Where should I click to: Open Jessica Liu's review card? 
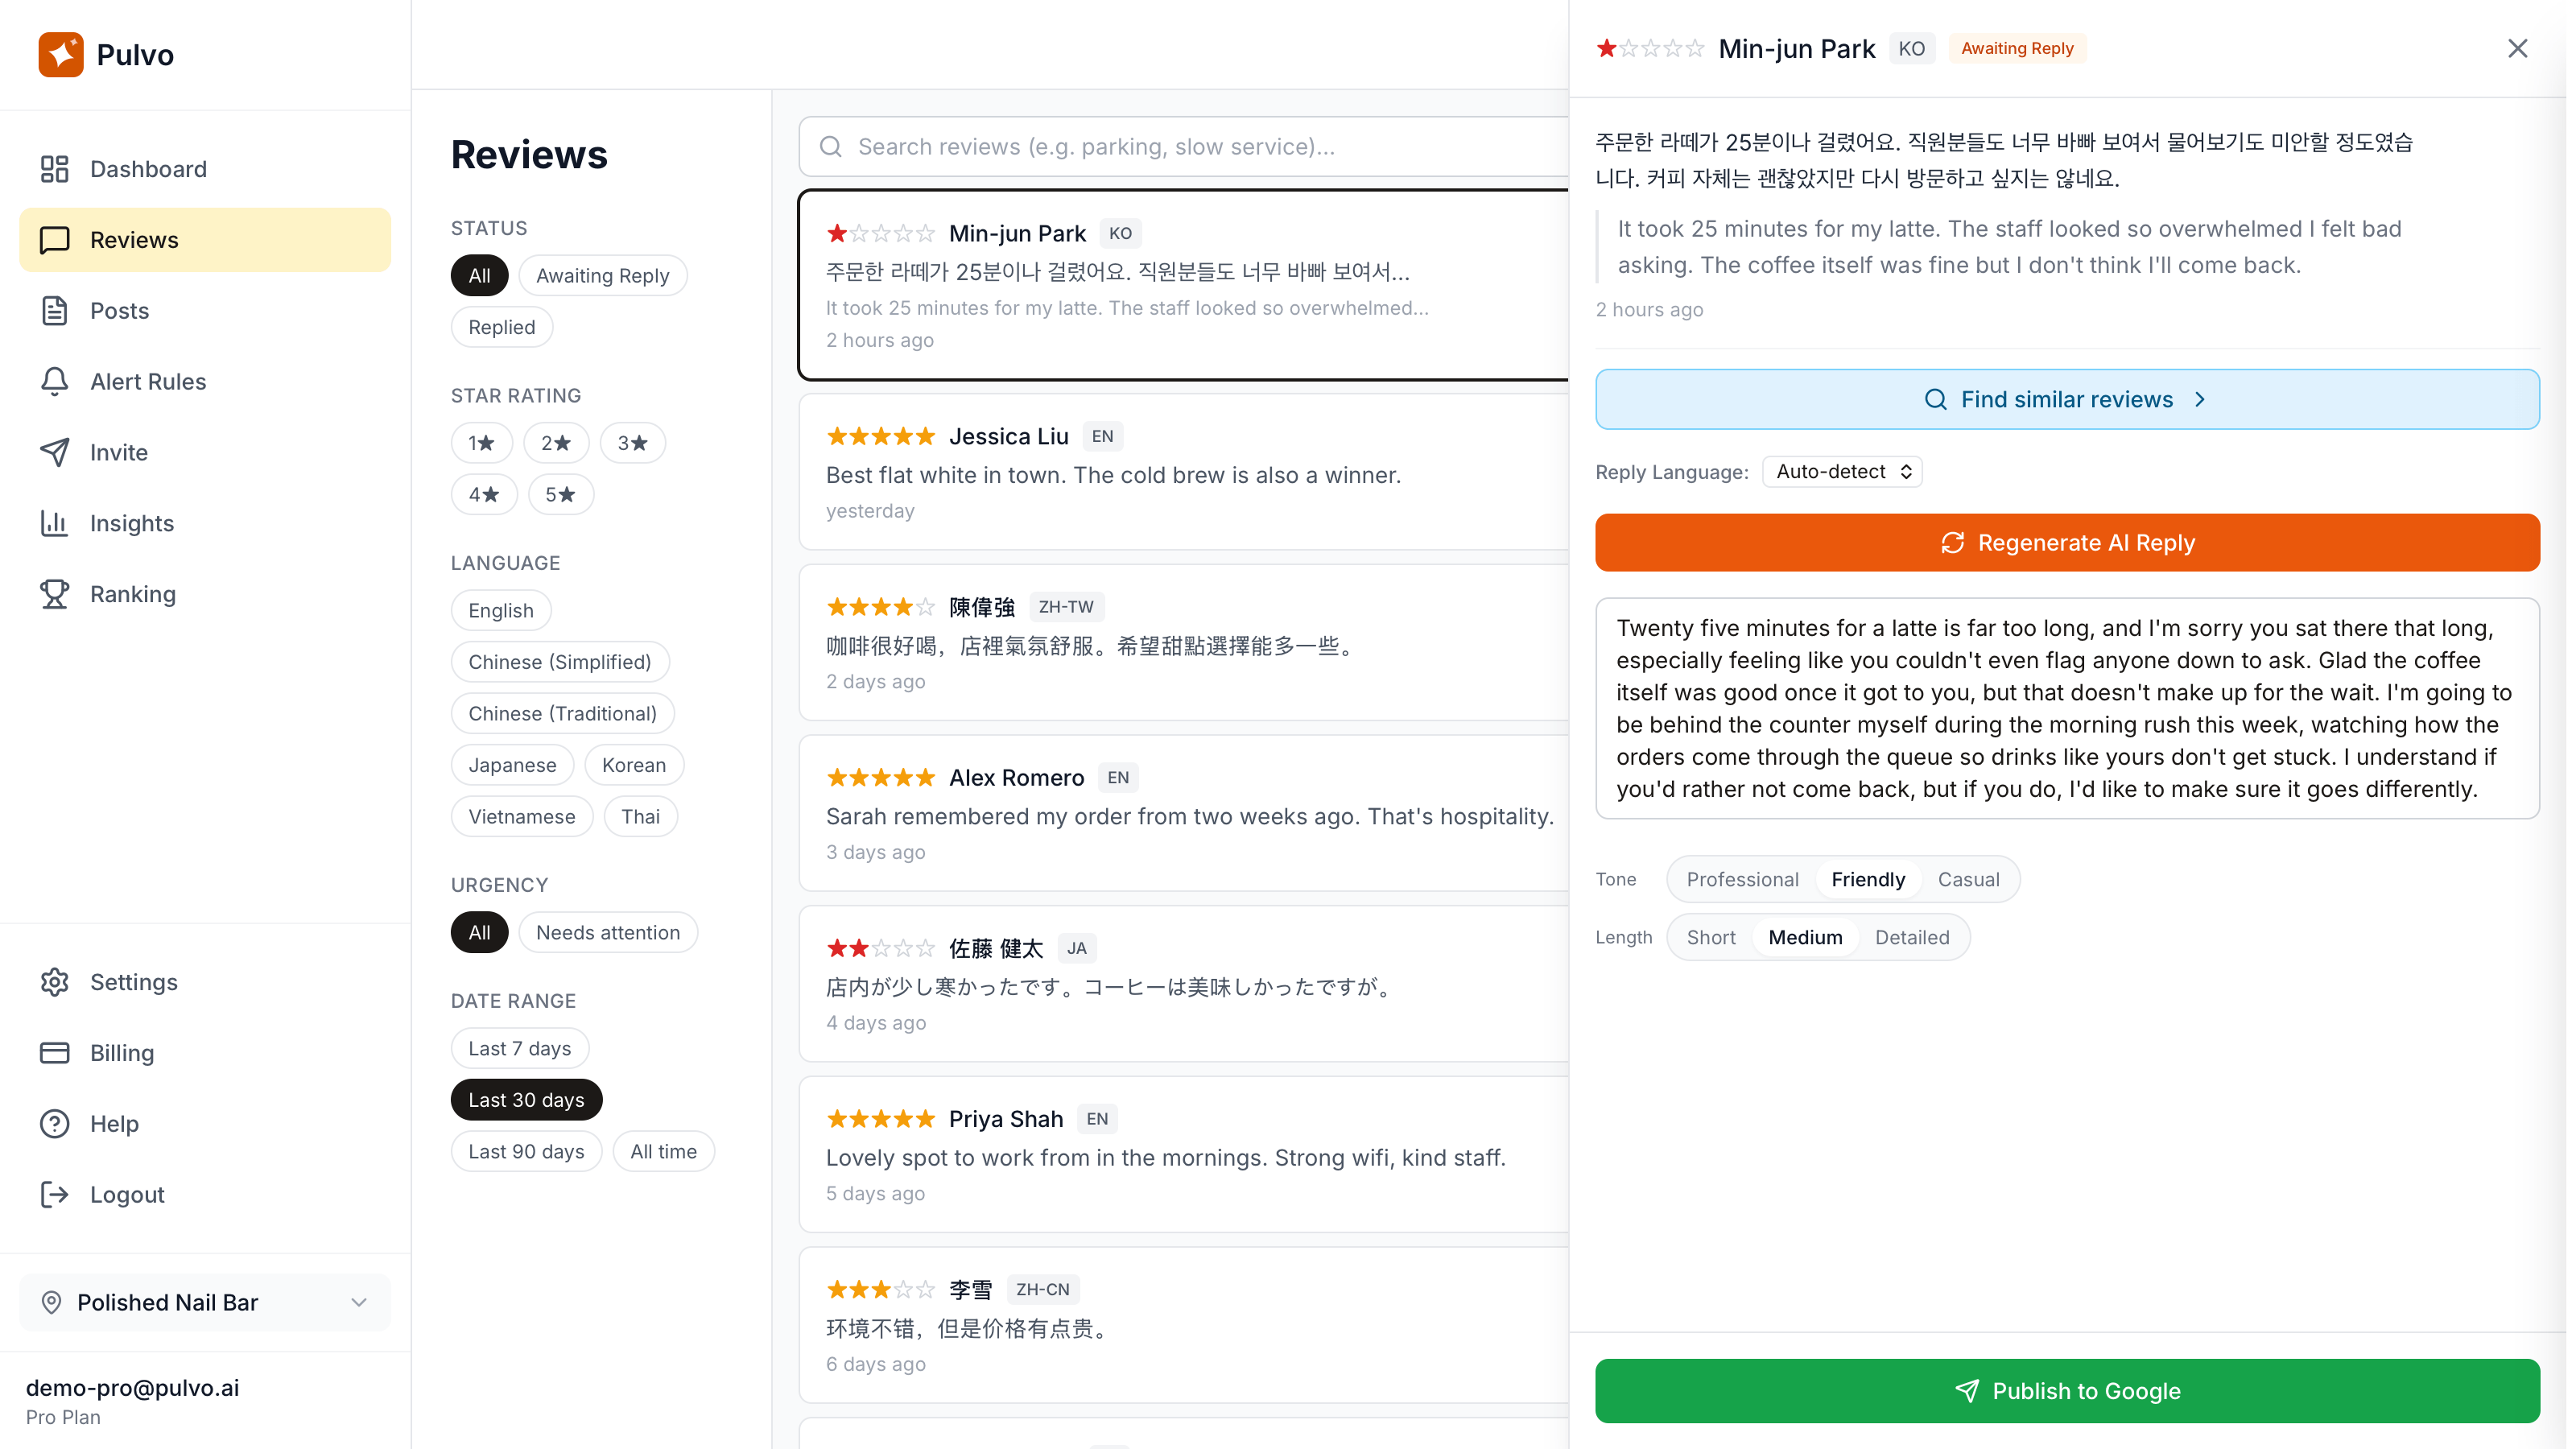point(1185,472)
